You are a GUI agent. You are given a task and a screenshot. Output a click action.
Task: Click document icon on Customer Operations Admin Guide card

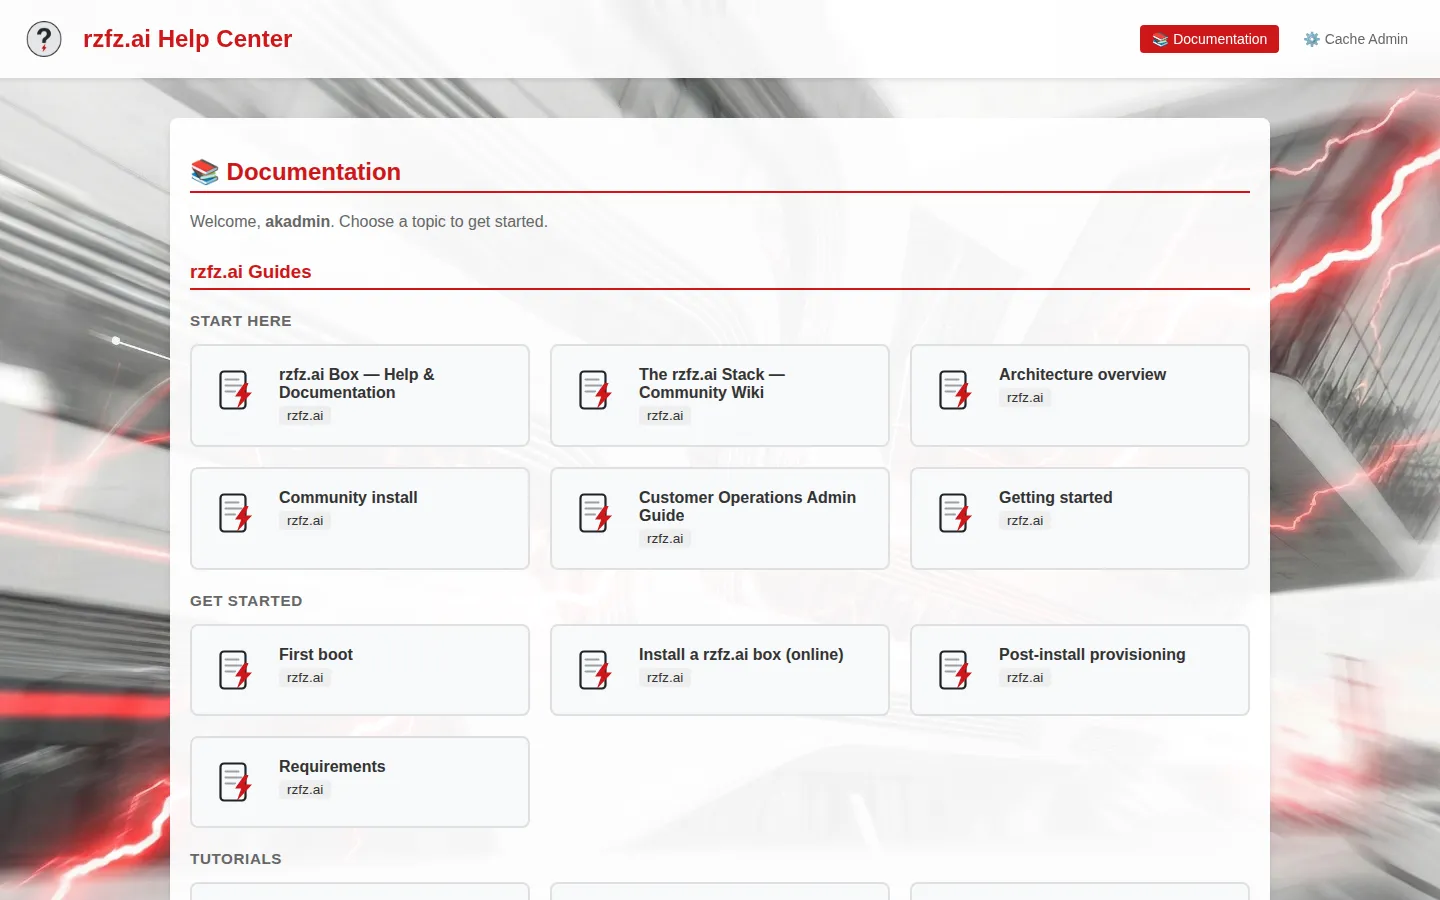[x=595, y=513]
